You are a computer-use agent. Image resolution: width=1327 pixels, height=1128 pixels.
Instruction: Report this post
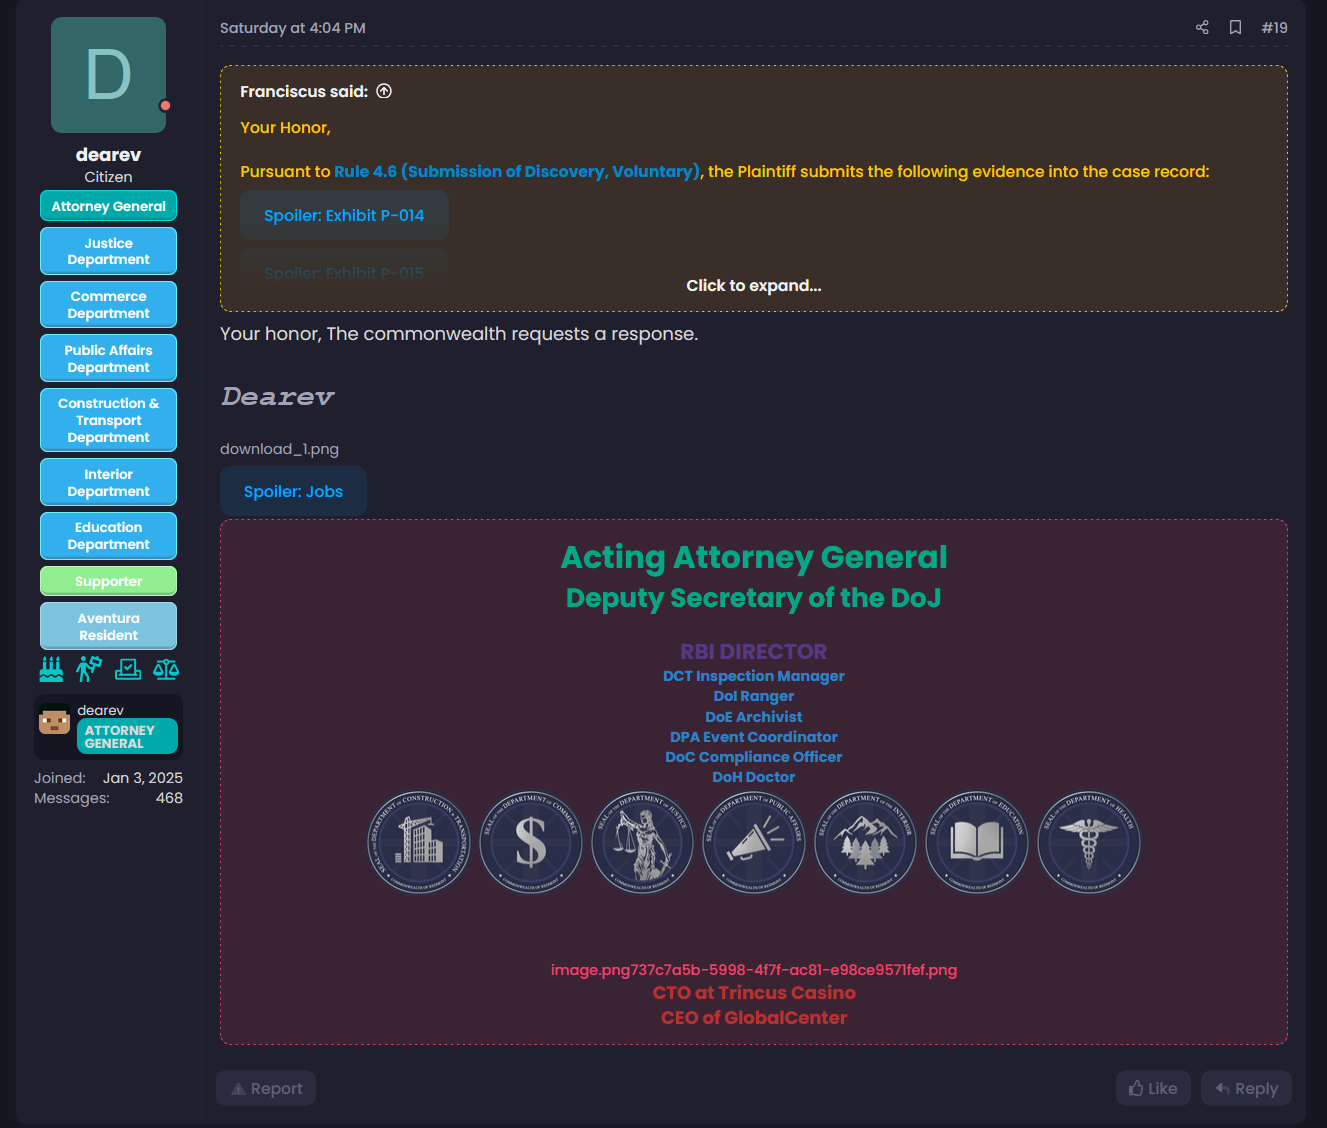point(266,1088)
